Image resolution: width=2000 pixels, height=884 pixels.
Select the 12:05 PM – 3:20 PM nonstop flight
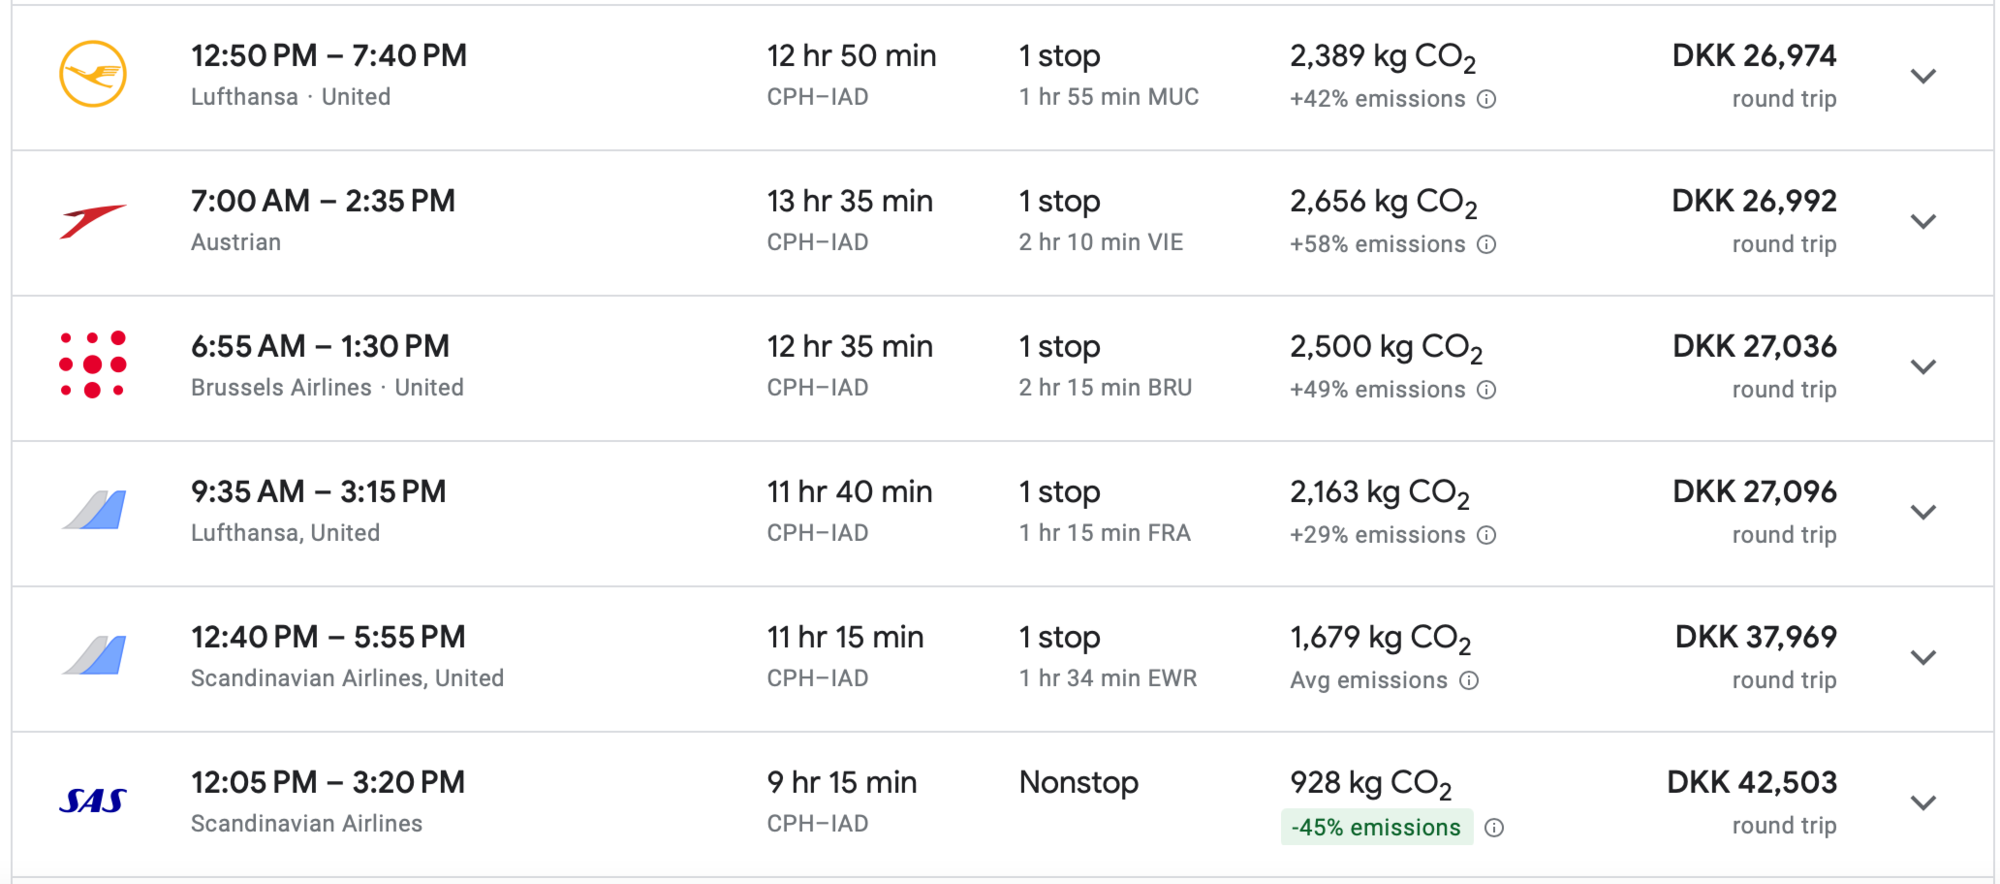(x=328, y=782)
